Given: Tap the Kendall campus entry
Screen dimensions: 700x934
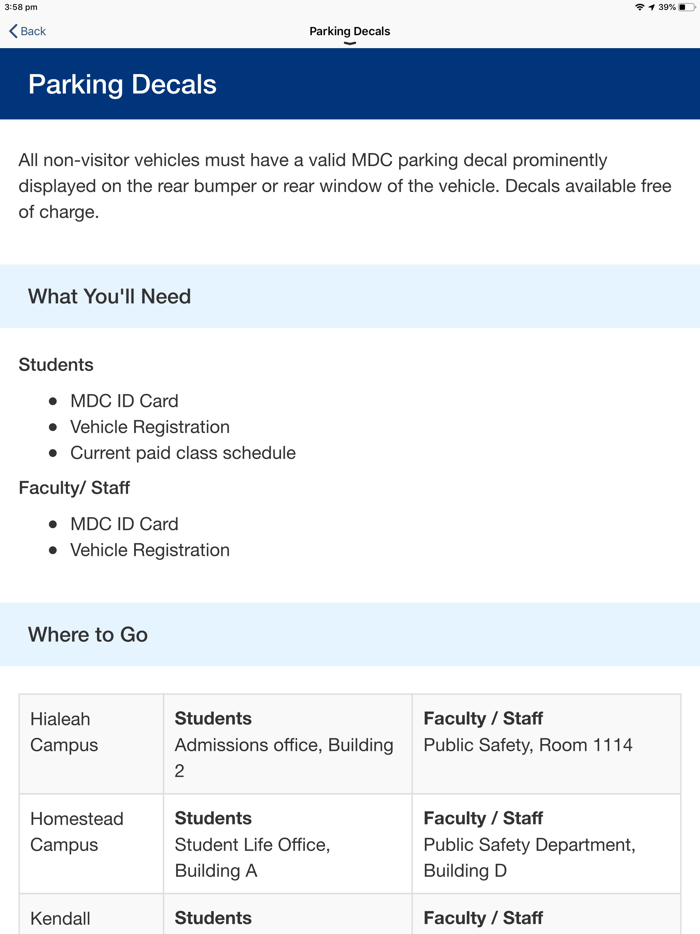Looking at the screenshot, I should pos(90,918).
